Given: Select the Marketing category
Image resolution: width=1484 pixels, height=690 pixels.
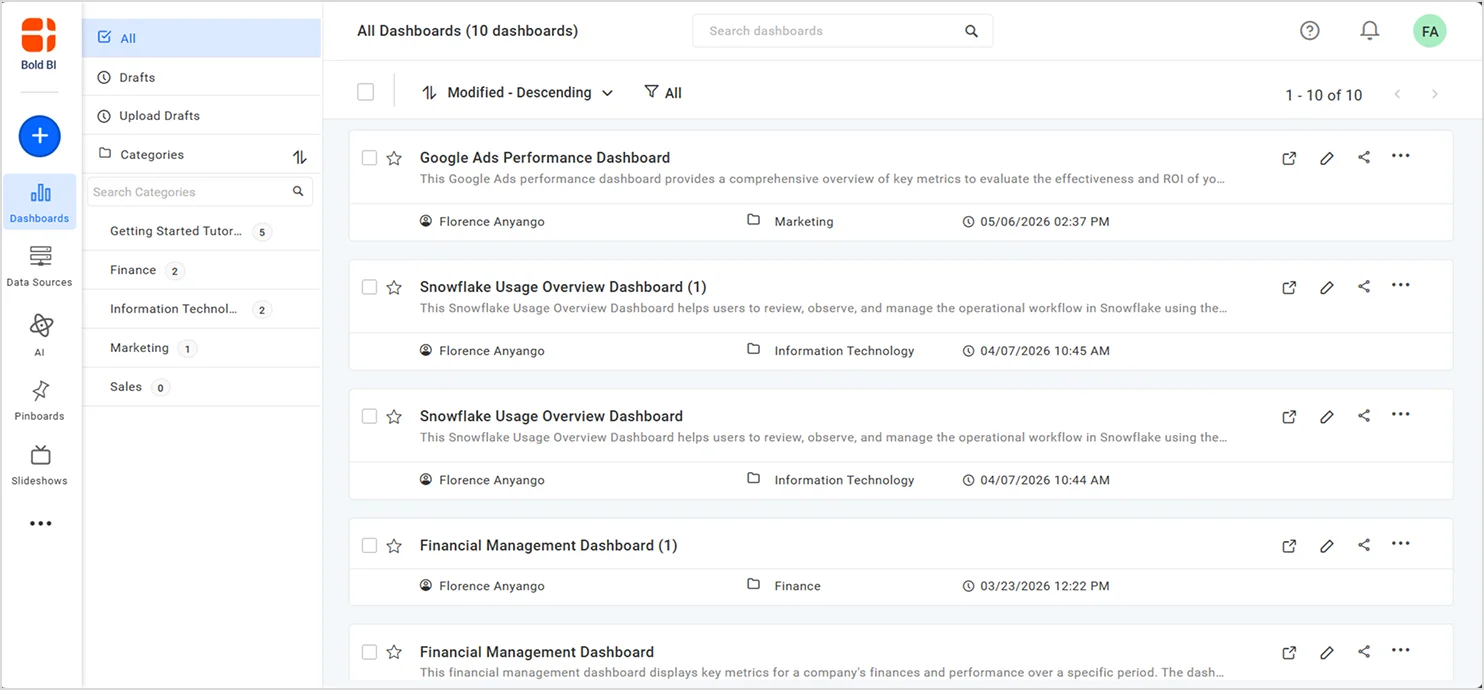Looking at the screenshot, I should pyautogui.click(x=201, y=348).
